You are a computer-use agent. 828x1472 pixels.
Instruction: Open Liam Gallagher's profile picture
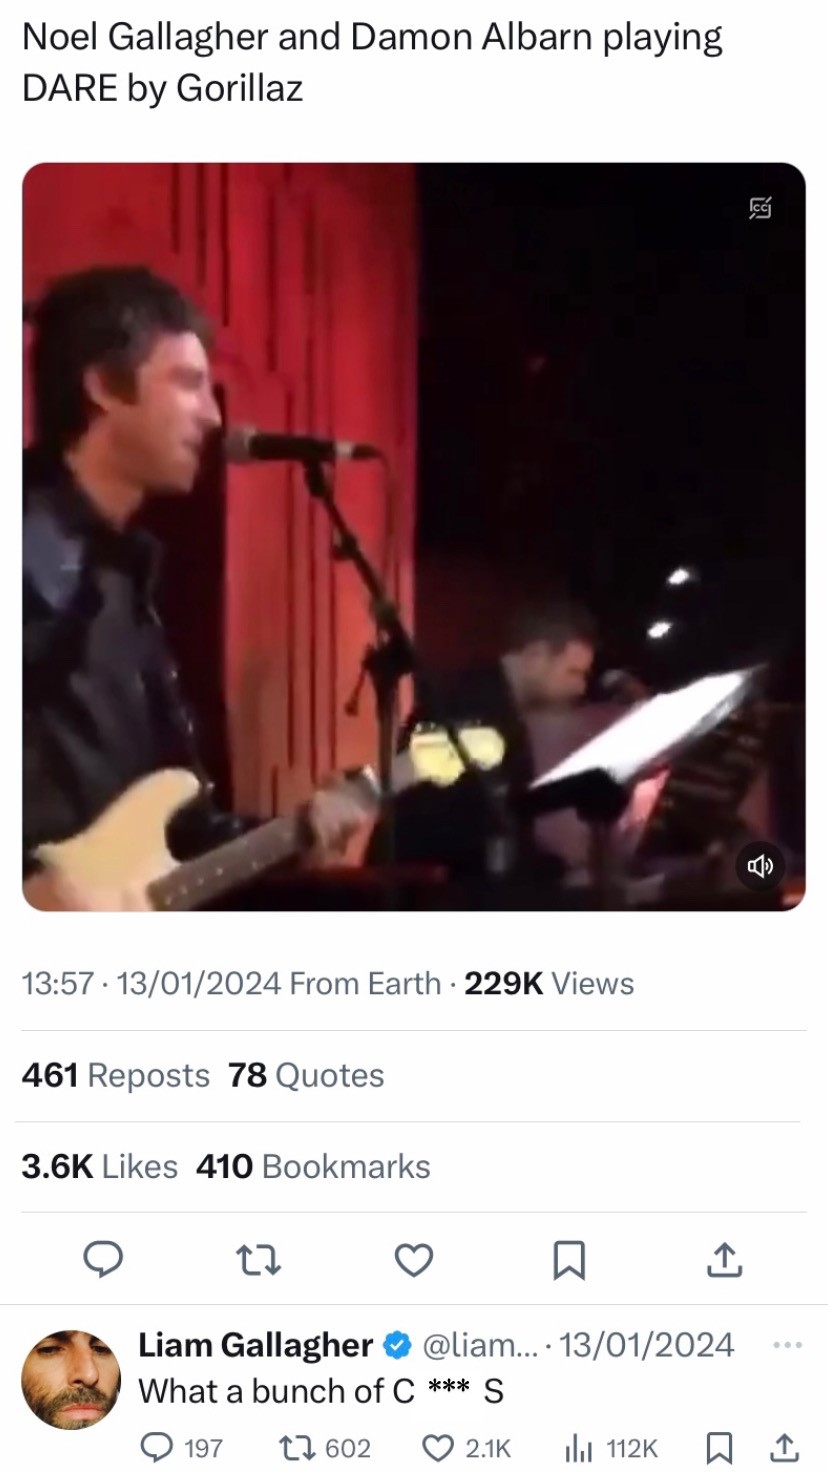coord(71,1379)
